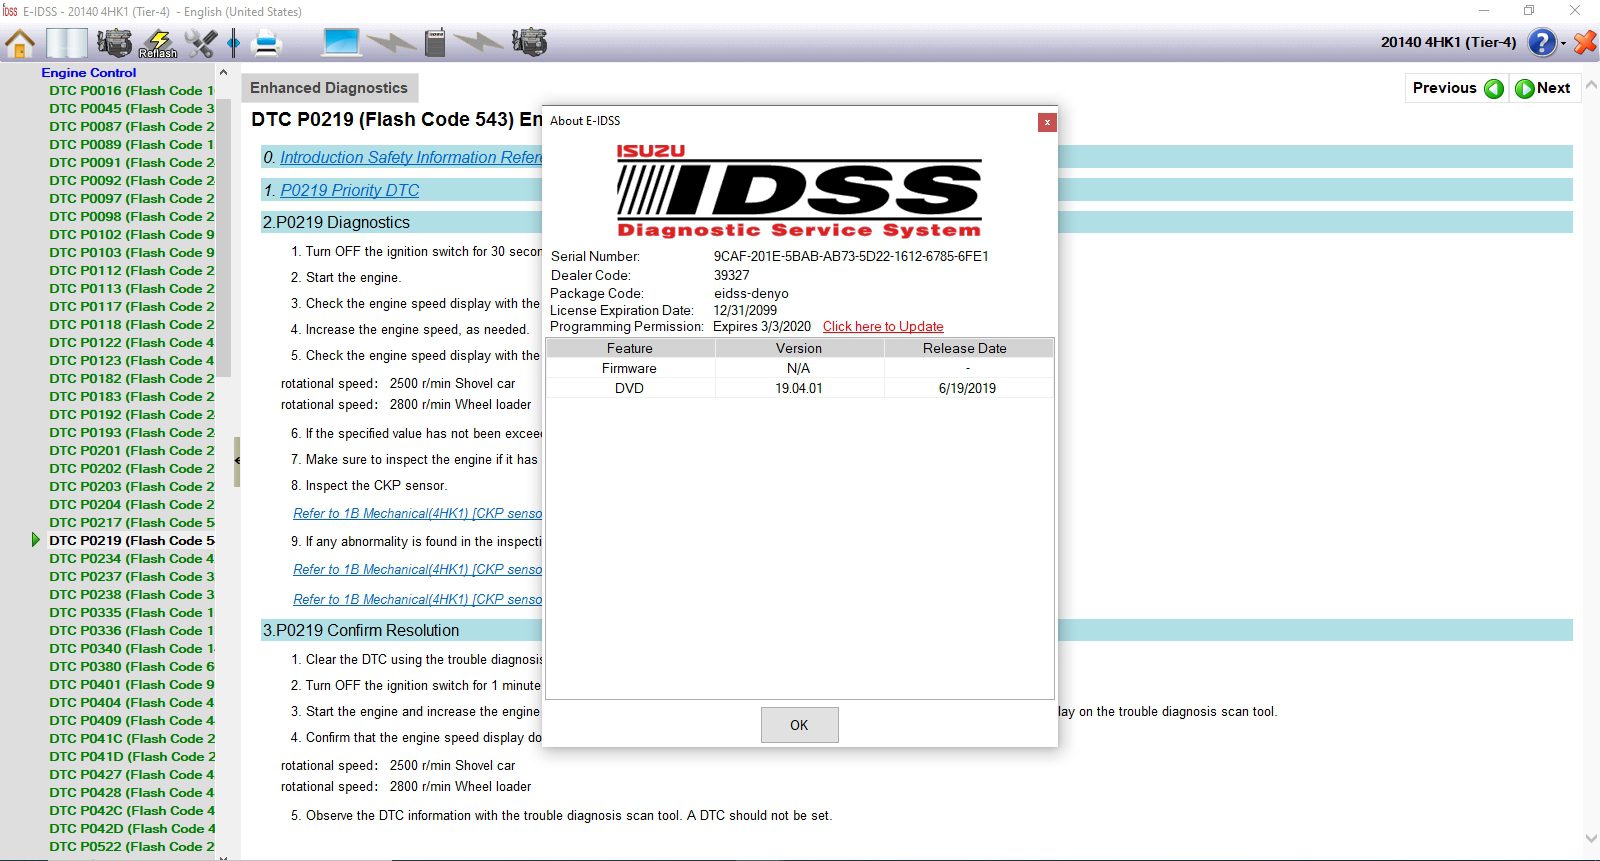Open engine diagnostics icon next to Reflash

pos(114,43)
